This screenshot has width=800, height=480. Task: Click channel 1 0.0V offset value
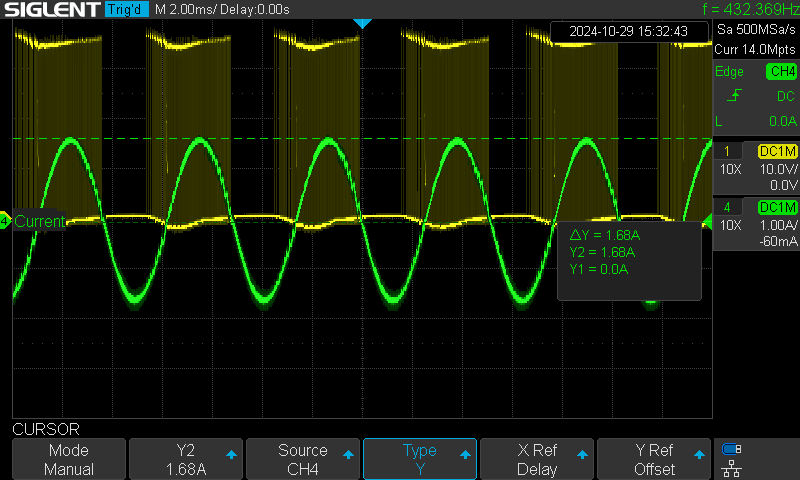(x=784, y=185)
